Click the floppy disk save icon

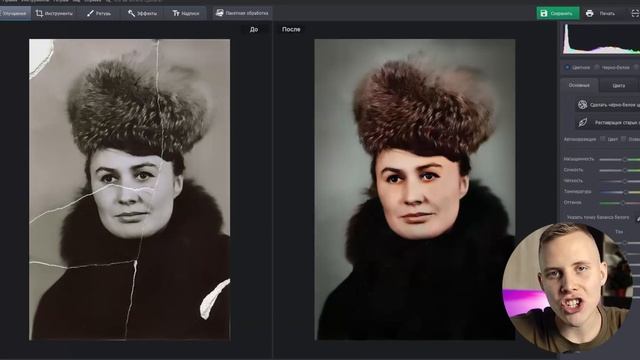click(x=544, y=13)
